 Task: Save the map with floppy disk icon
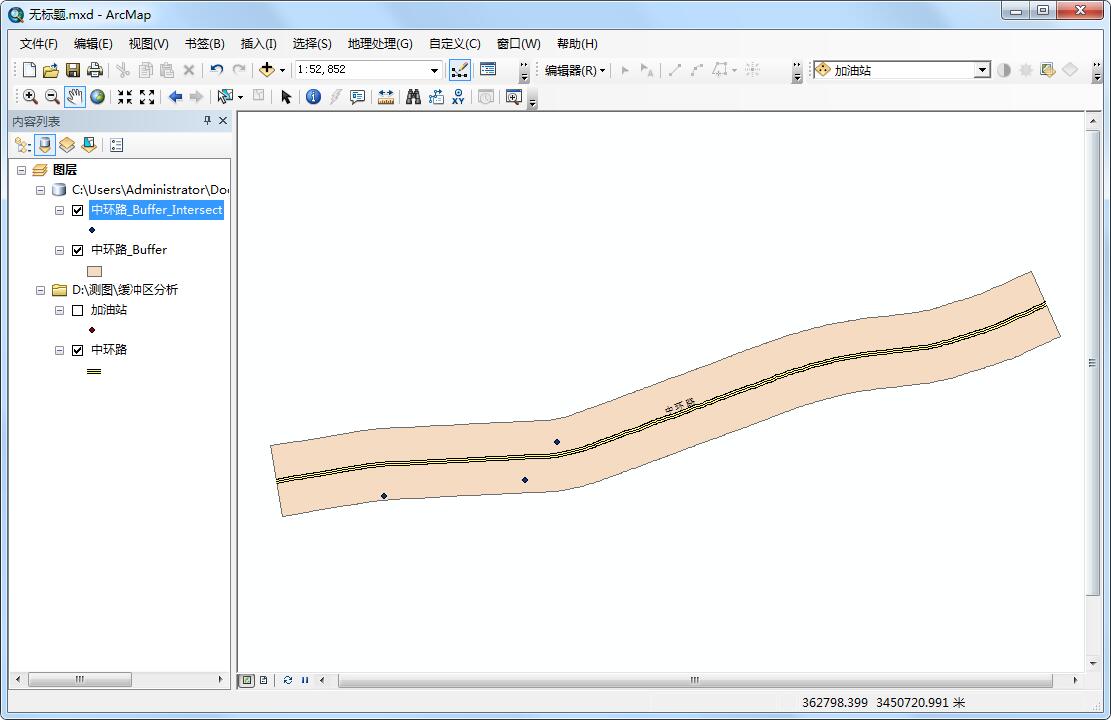[73, 69]
